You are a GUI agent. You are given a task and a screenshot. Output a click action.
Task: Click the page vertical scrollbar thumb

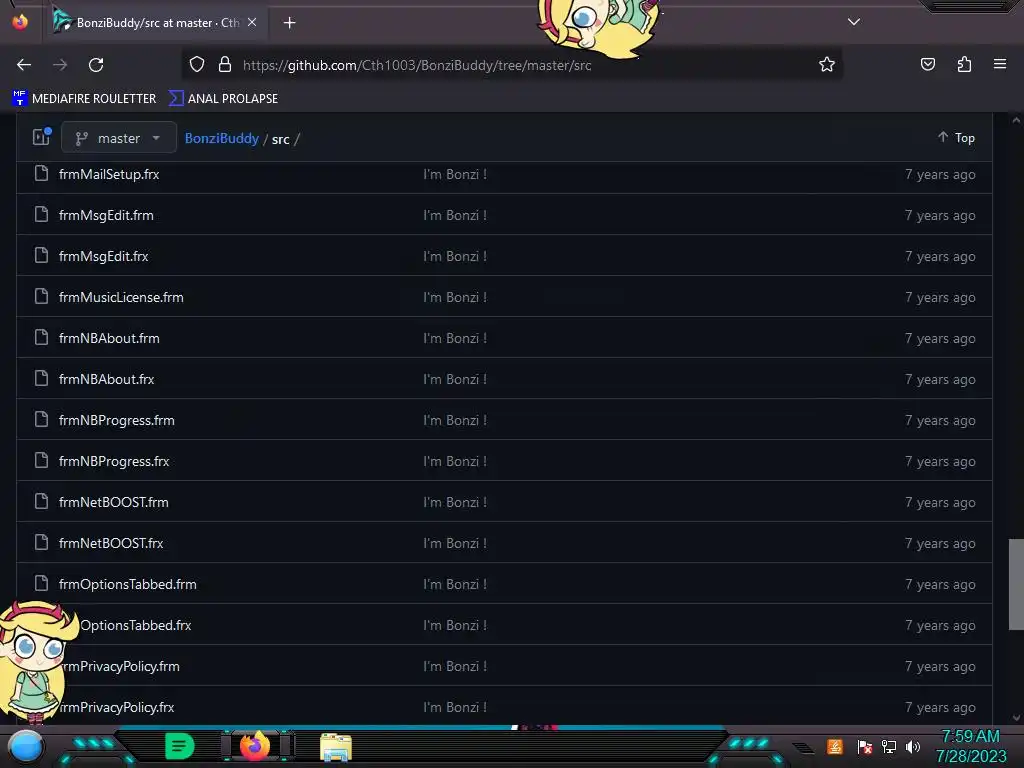1016,584
